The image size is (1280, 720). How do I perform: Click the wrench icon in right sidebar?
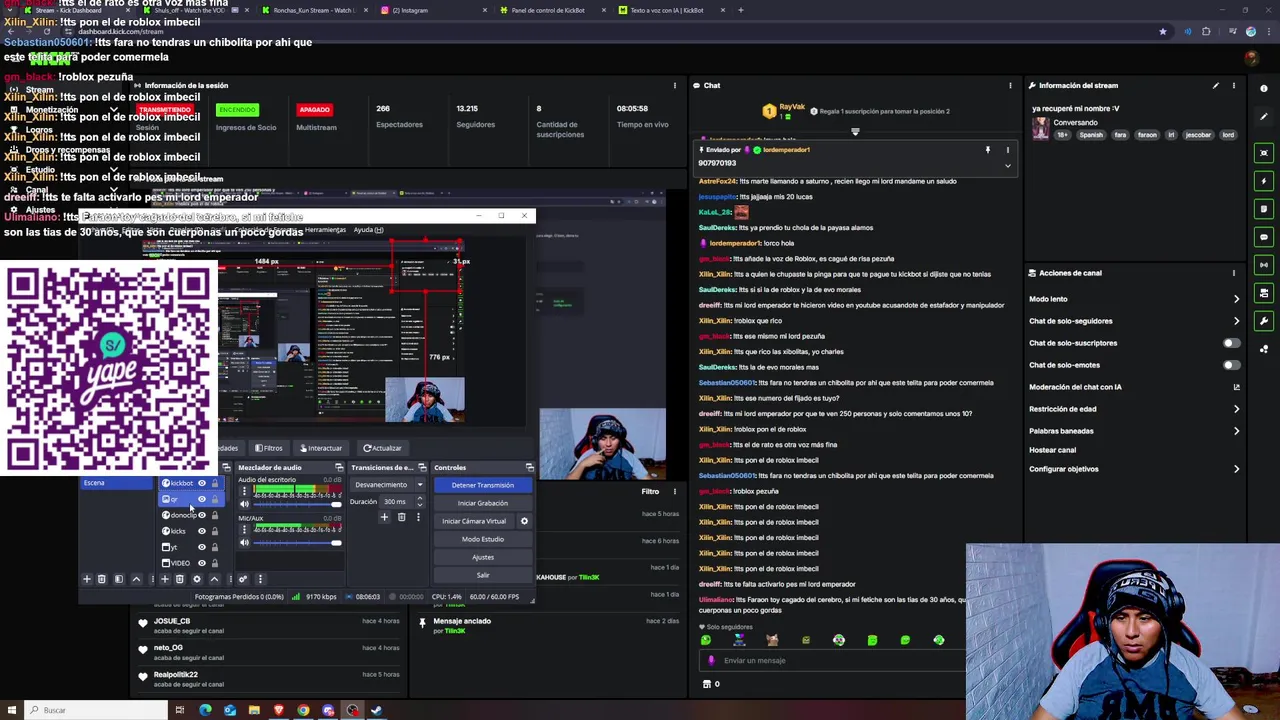pos(1265,321)
